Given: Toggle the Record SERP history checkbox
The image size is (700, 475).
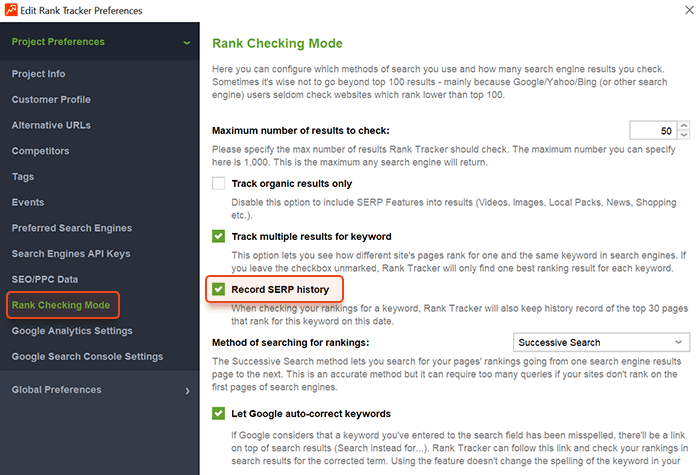Looking at the screenshot, I should (x=218, y=289).
